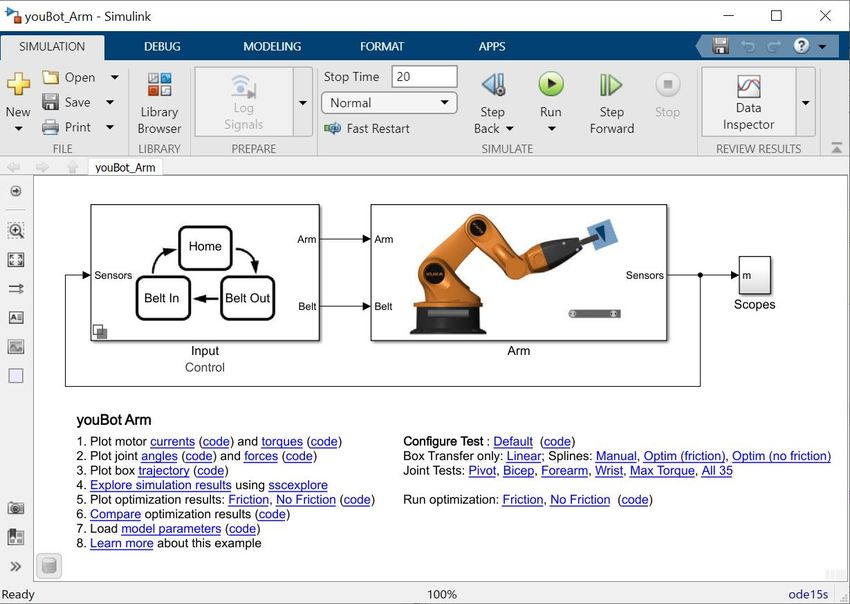Click the redo arrow in quick-access bar

[x=775, y=47]
